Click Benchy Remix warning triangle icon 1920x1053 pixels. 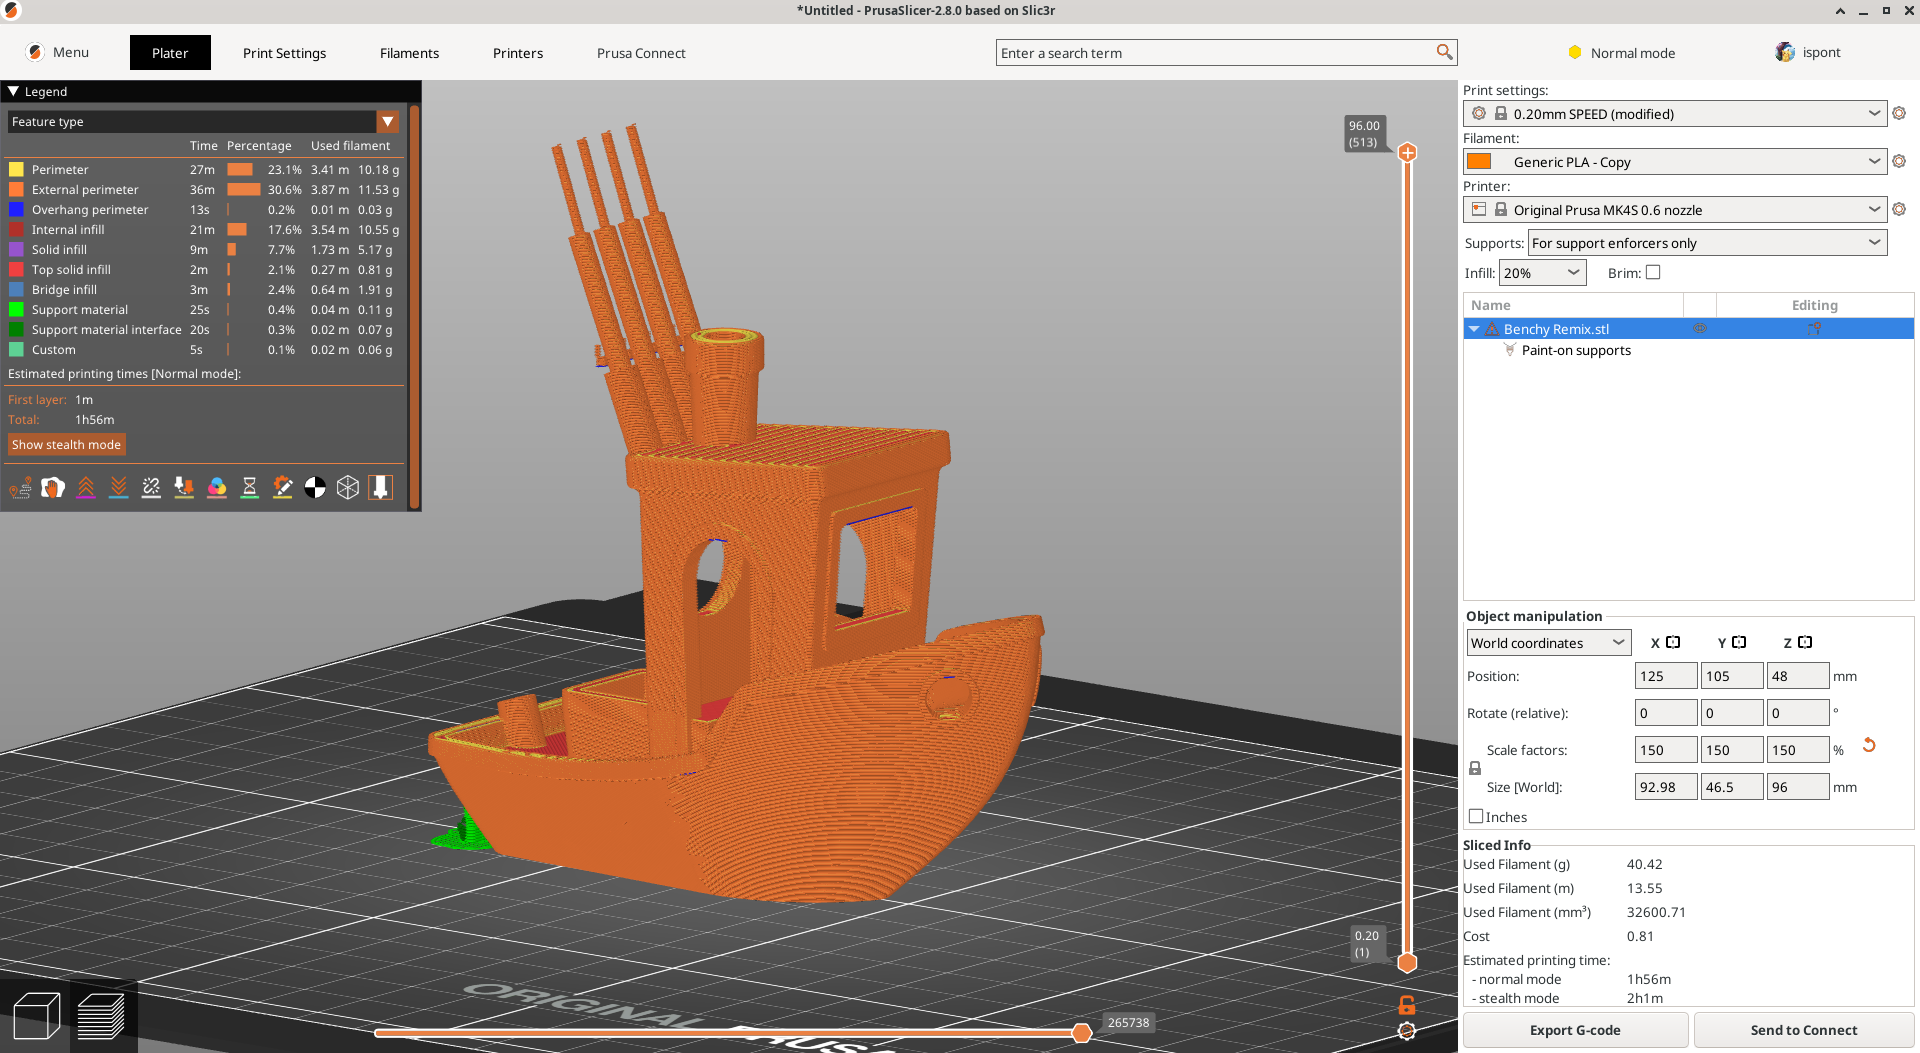pos(1492,329)
